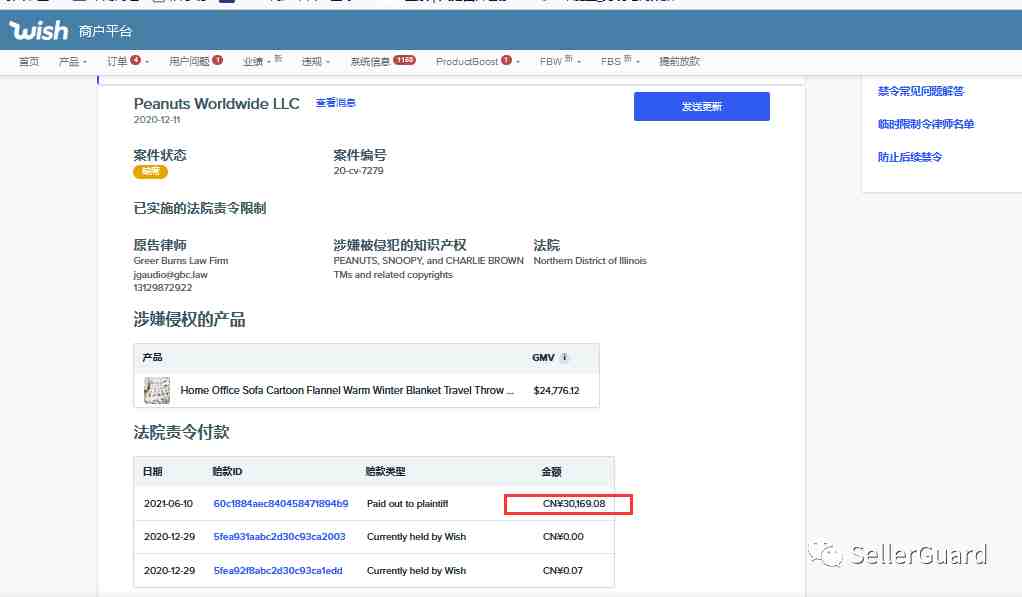Click the 1160 notification badge

(404, 60)
